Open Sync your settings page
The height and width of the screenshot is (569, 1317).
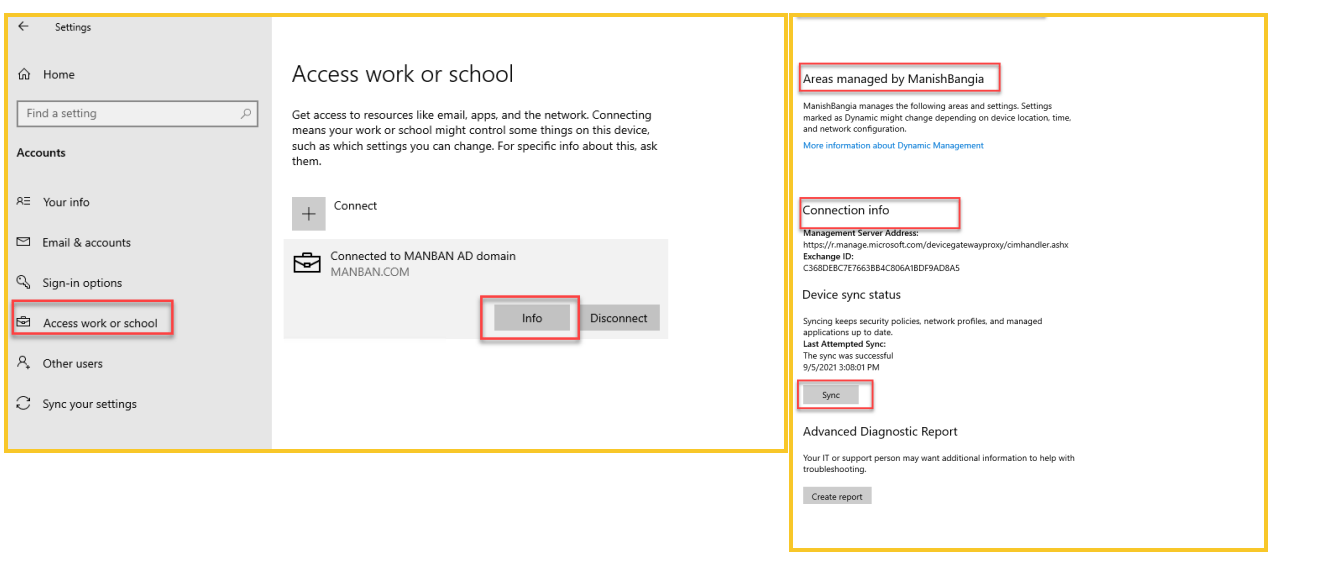[89, 404]
